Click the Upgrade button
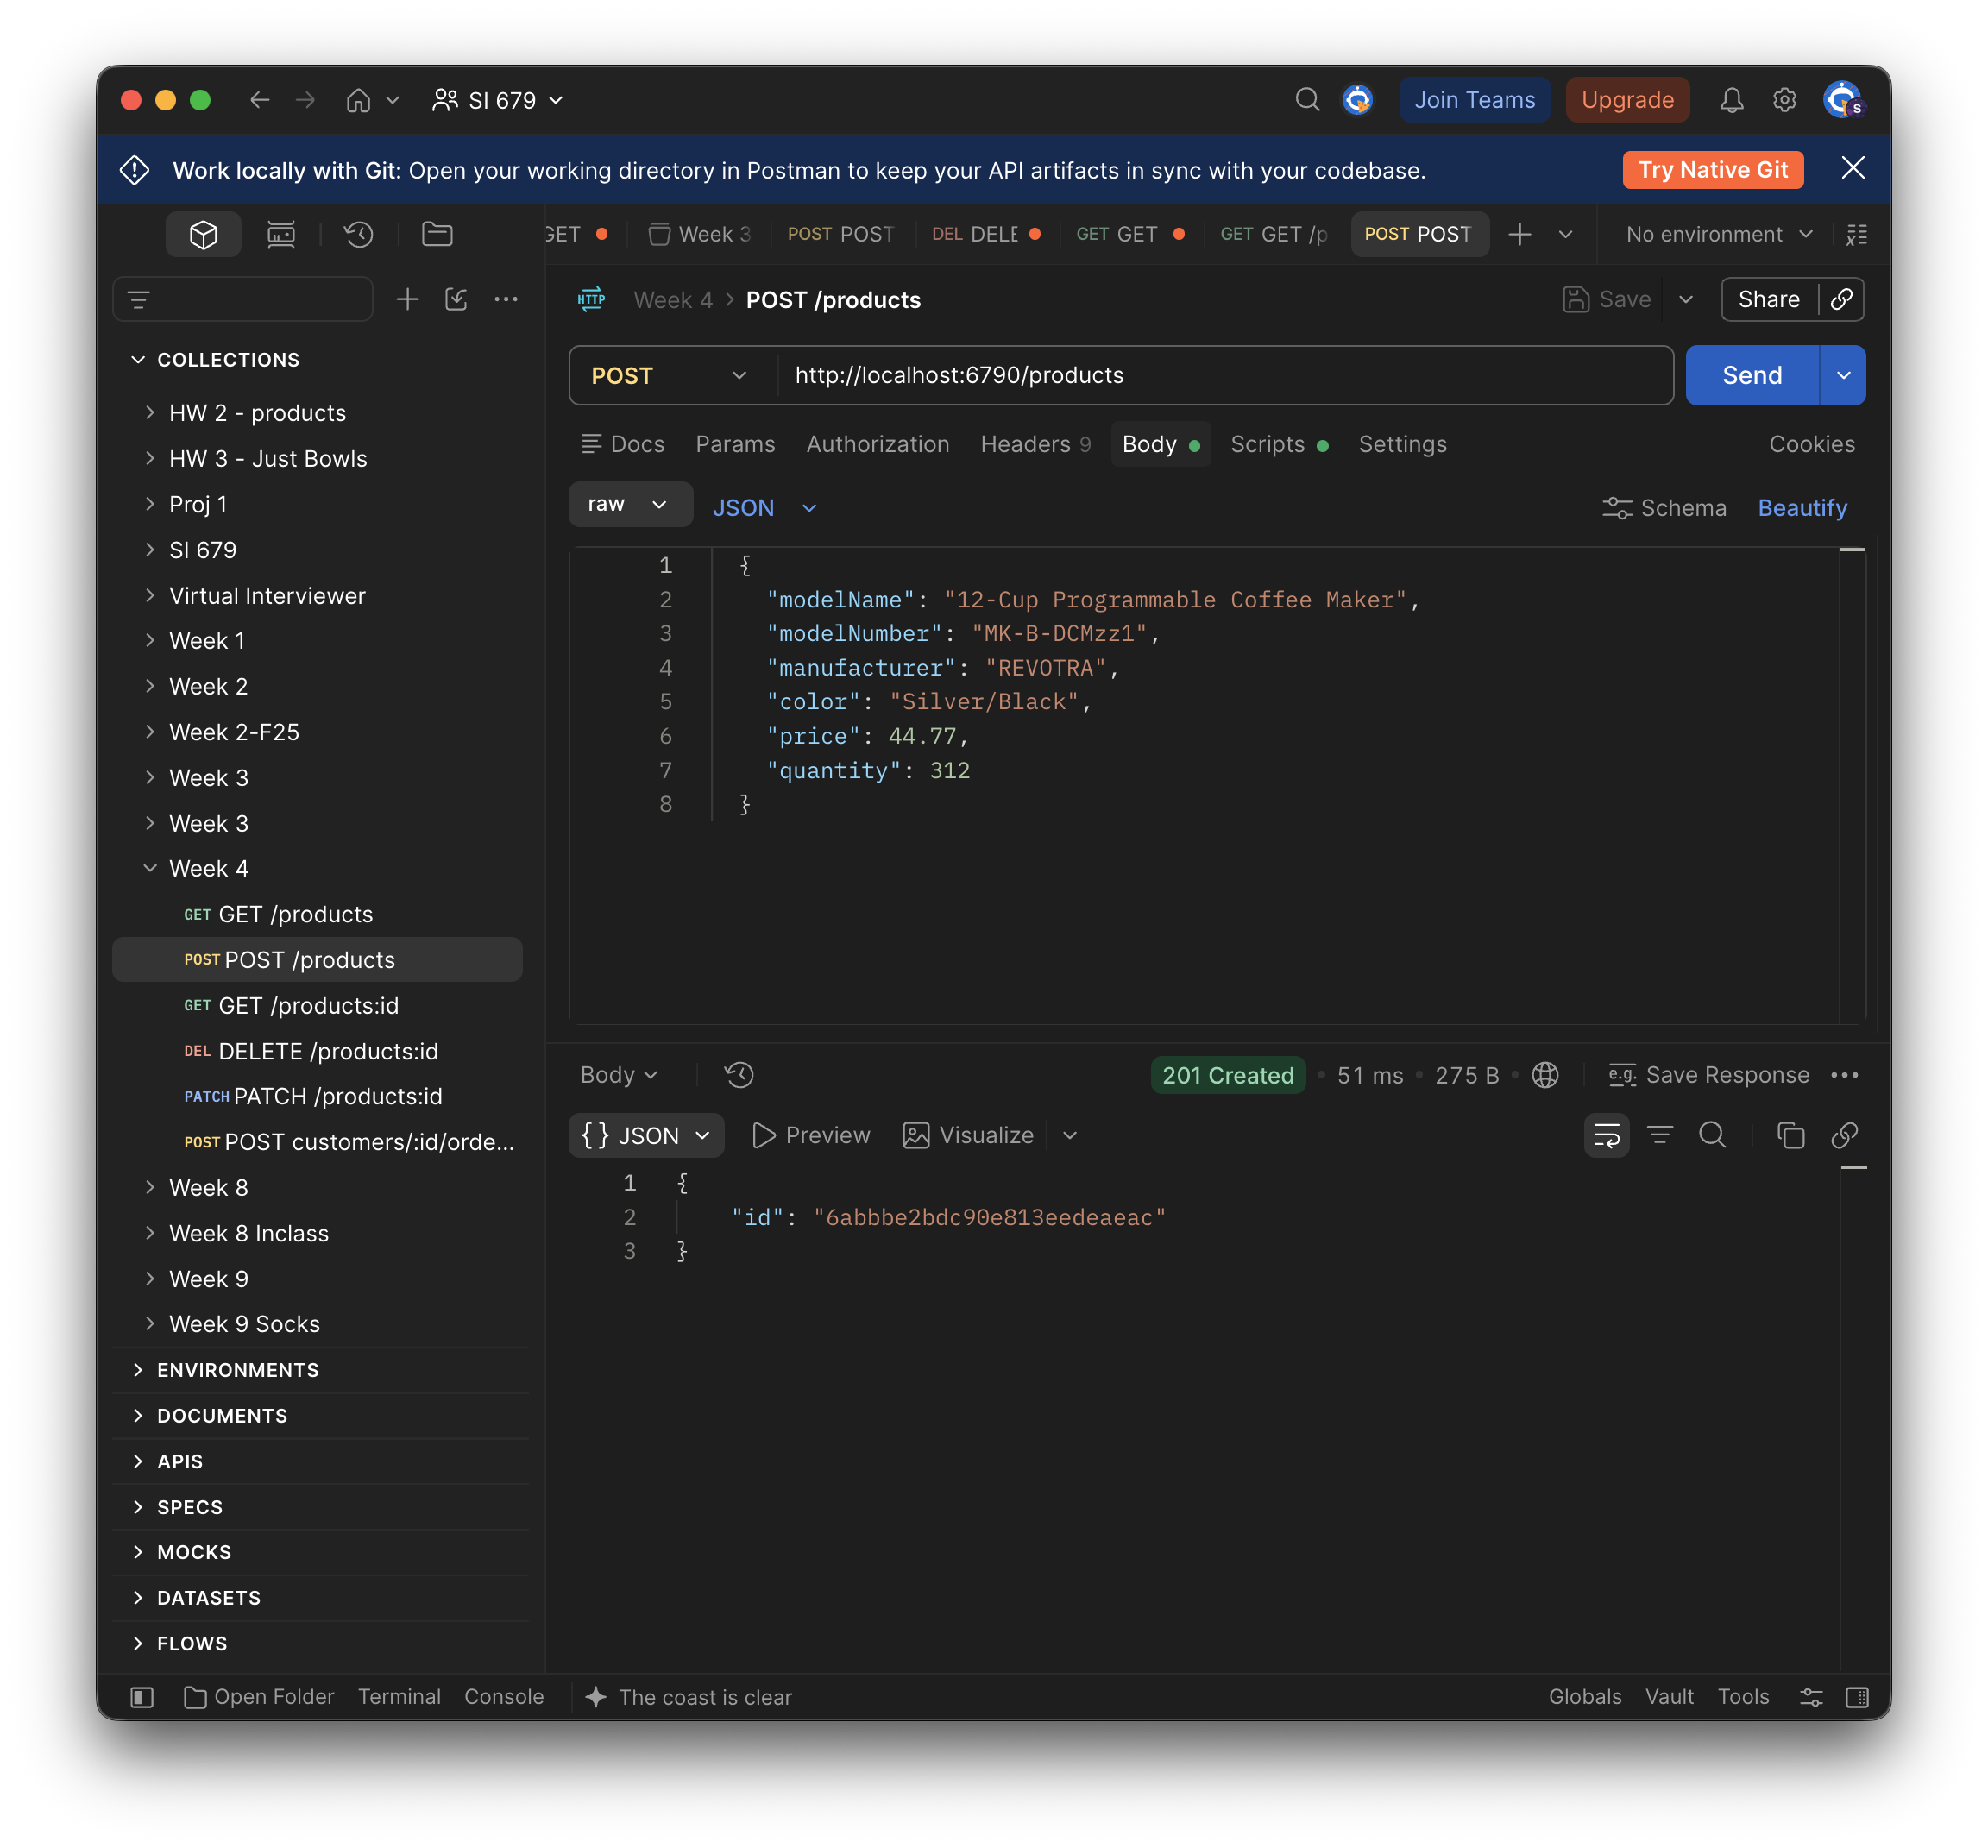 (1627, 99)
